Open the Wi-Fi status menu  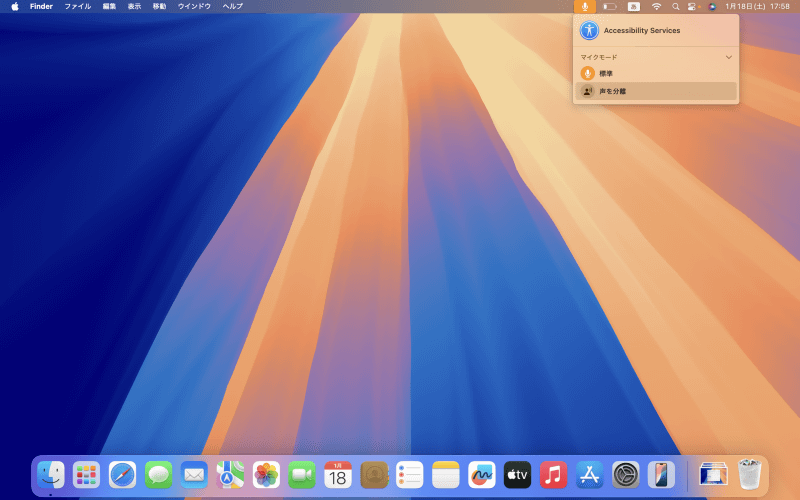[x=657, y=7]
